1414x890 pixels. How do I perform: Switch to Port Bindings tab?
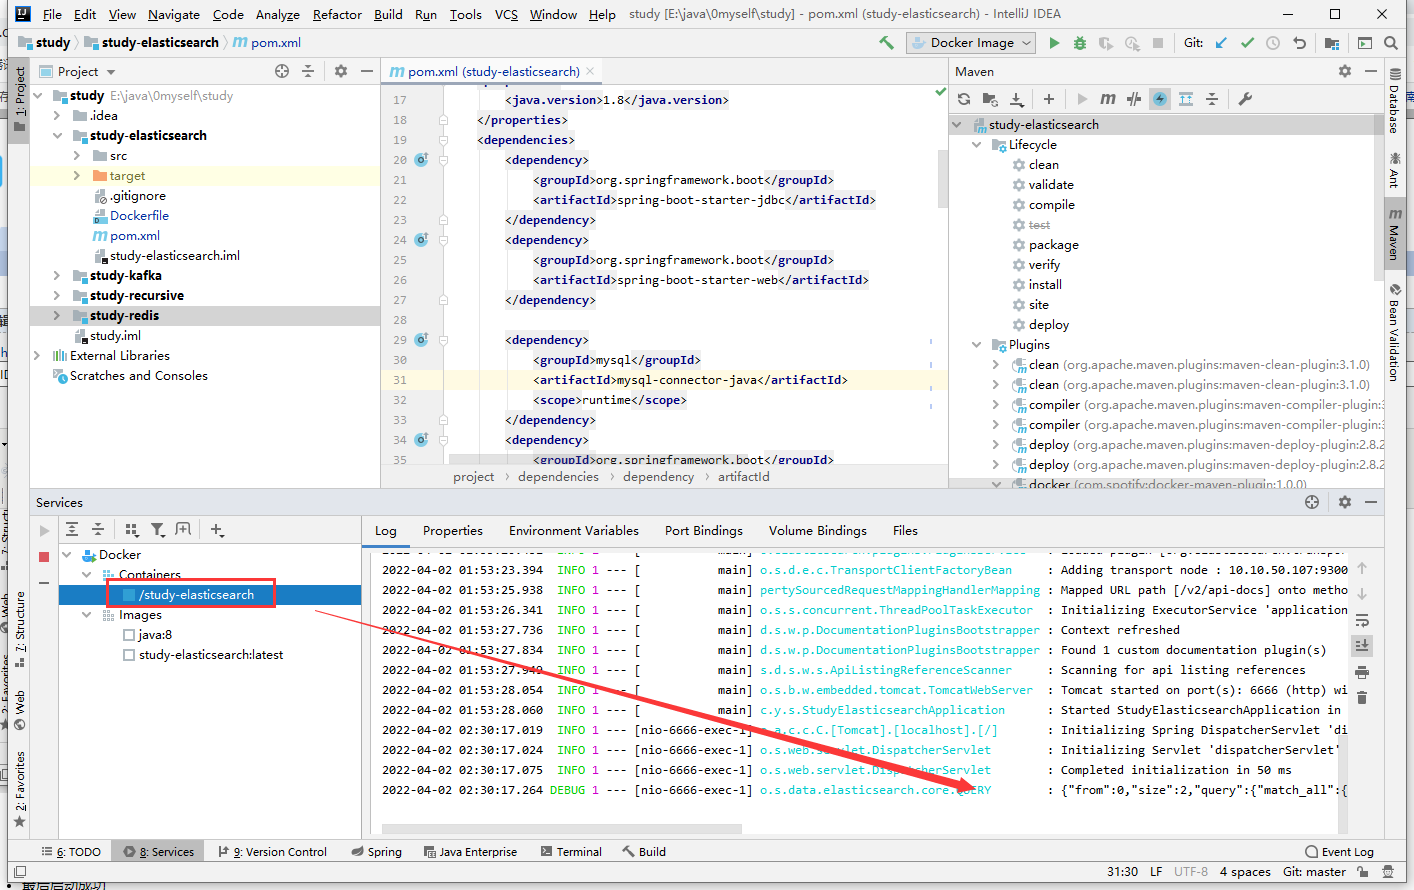tap(704, 531)
